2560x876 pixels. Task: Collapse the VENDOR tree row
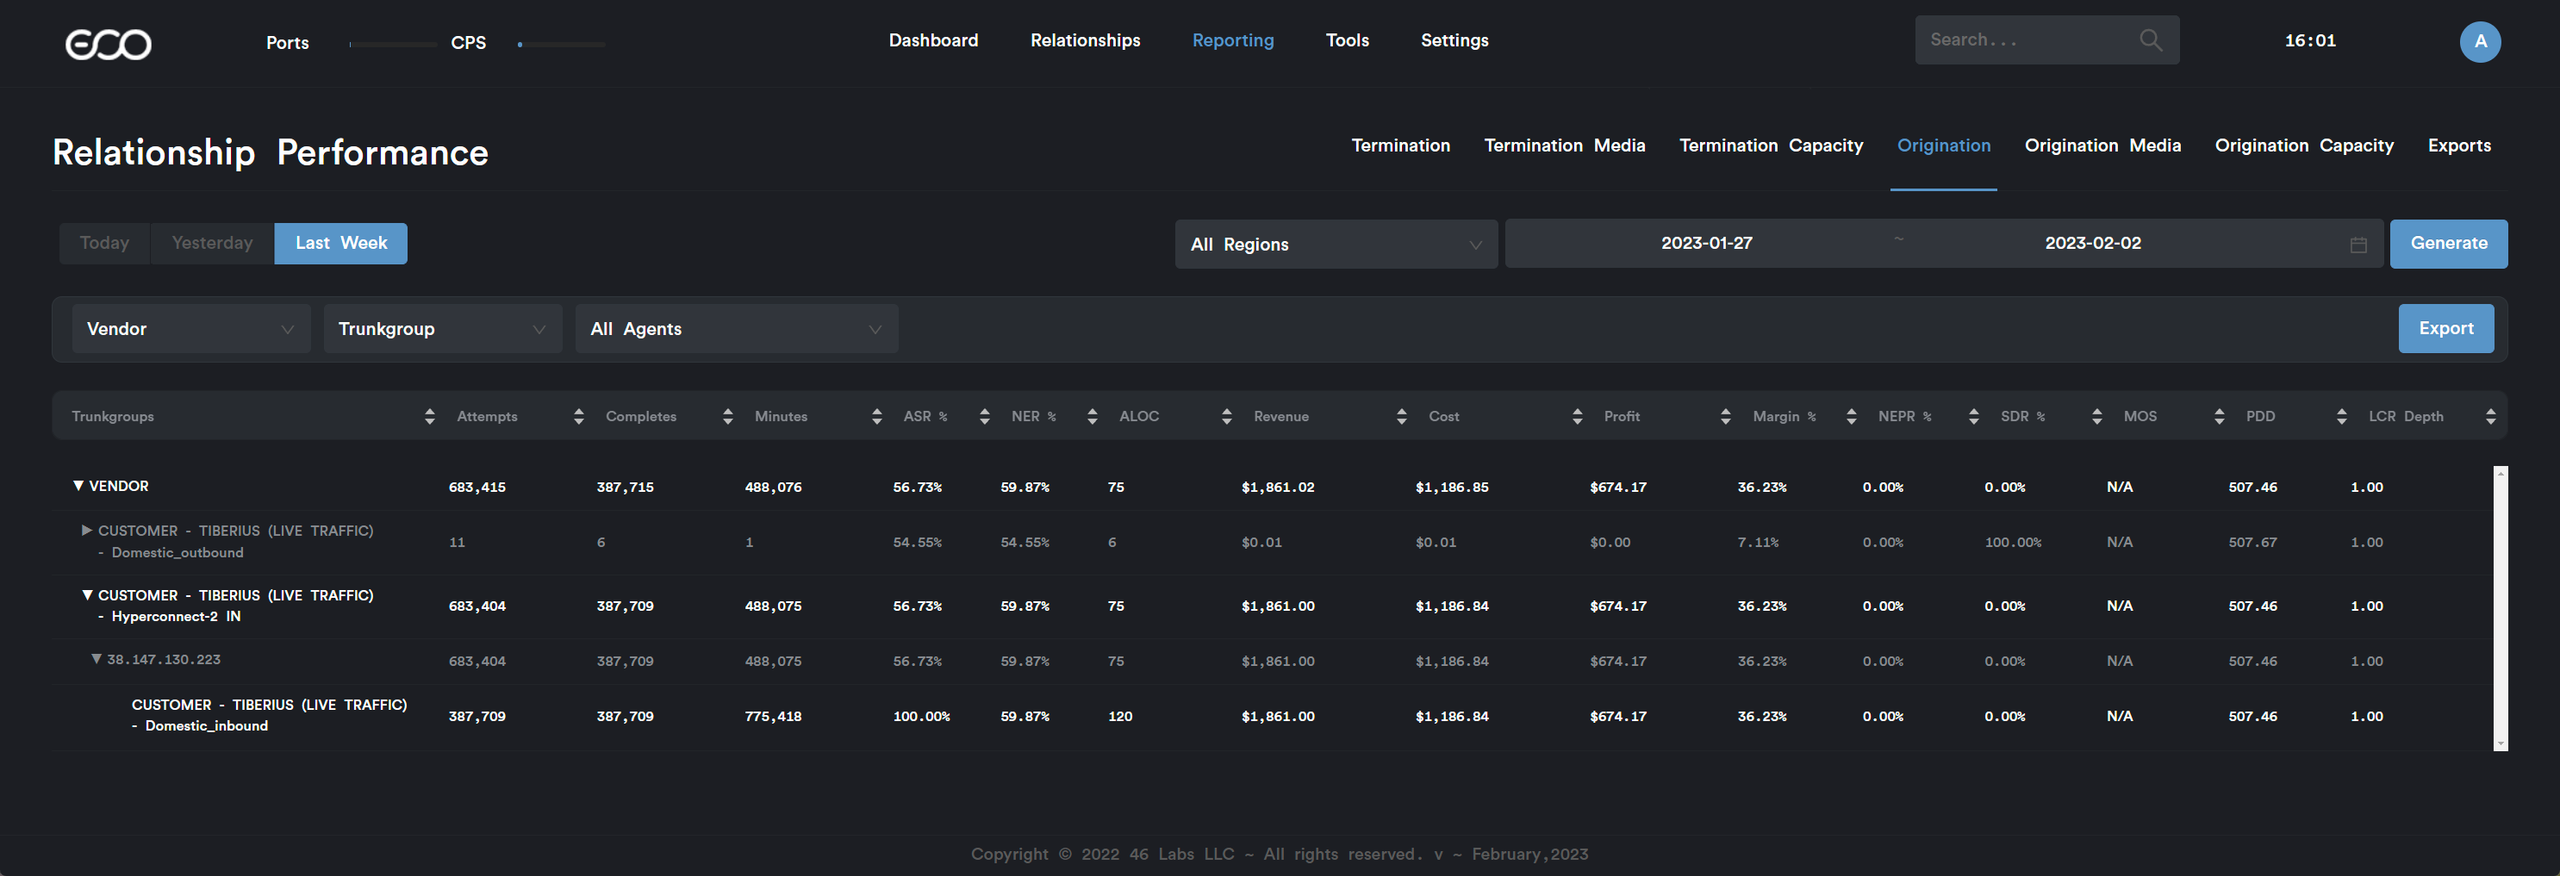tap(78, 486)
